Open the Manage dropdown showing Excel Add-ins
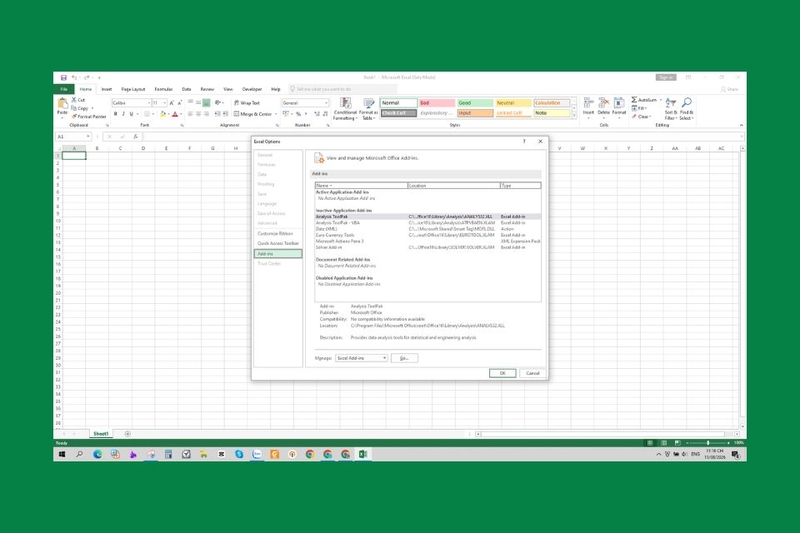This screenshot has height=533, width=800. coord(361,358)
